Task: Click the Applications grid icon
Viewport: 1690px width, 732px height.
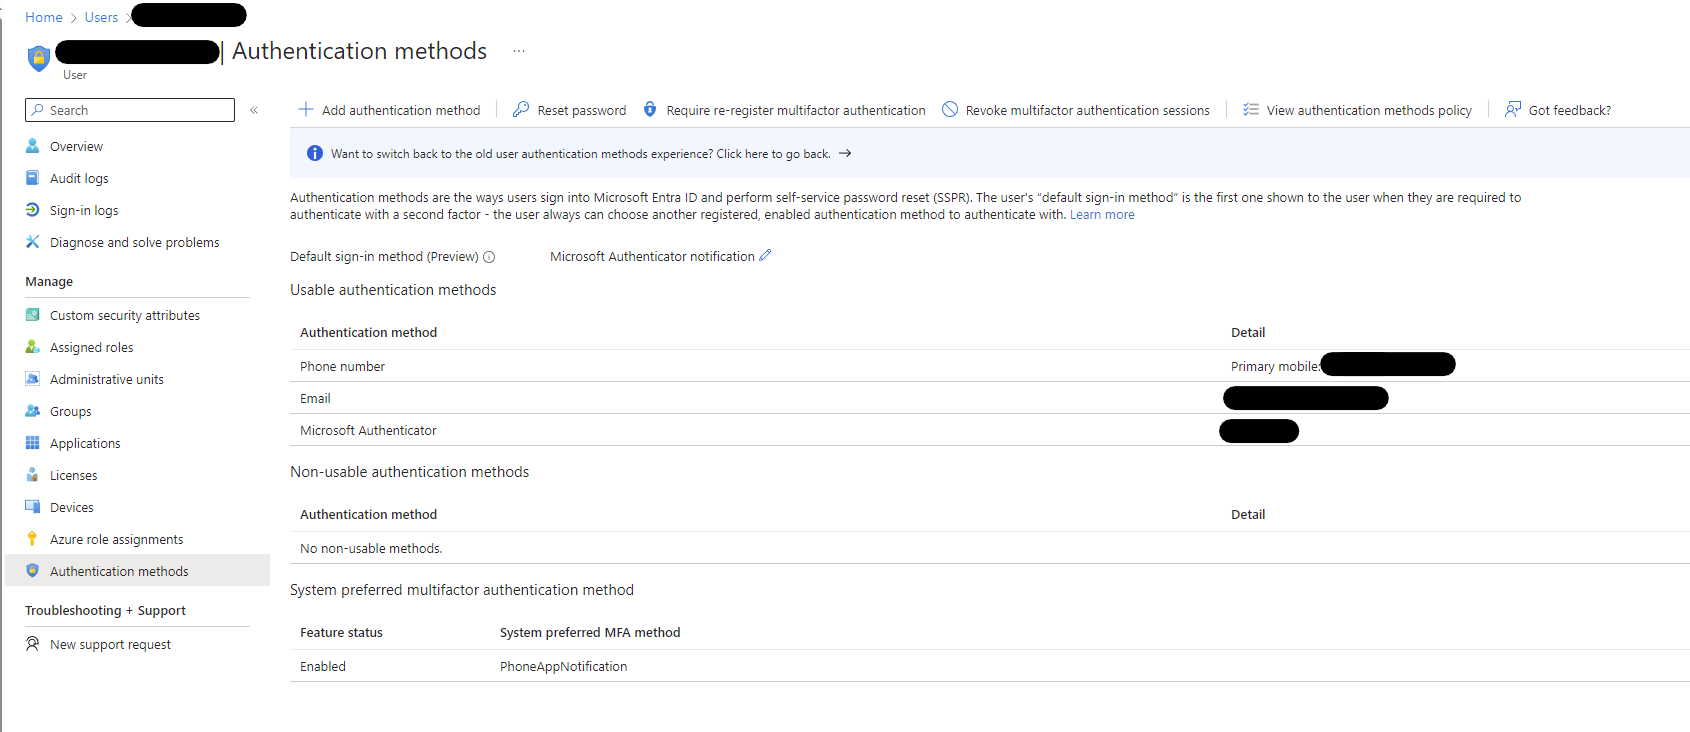Action: coord(33,443)
